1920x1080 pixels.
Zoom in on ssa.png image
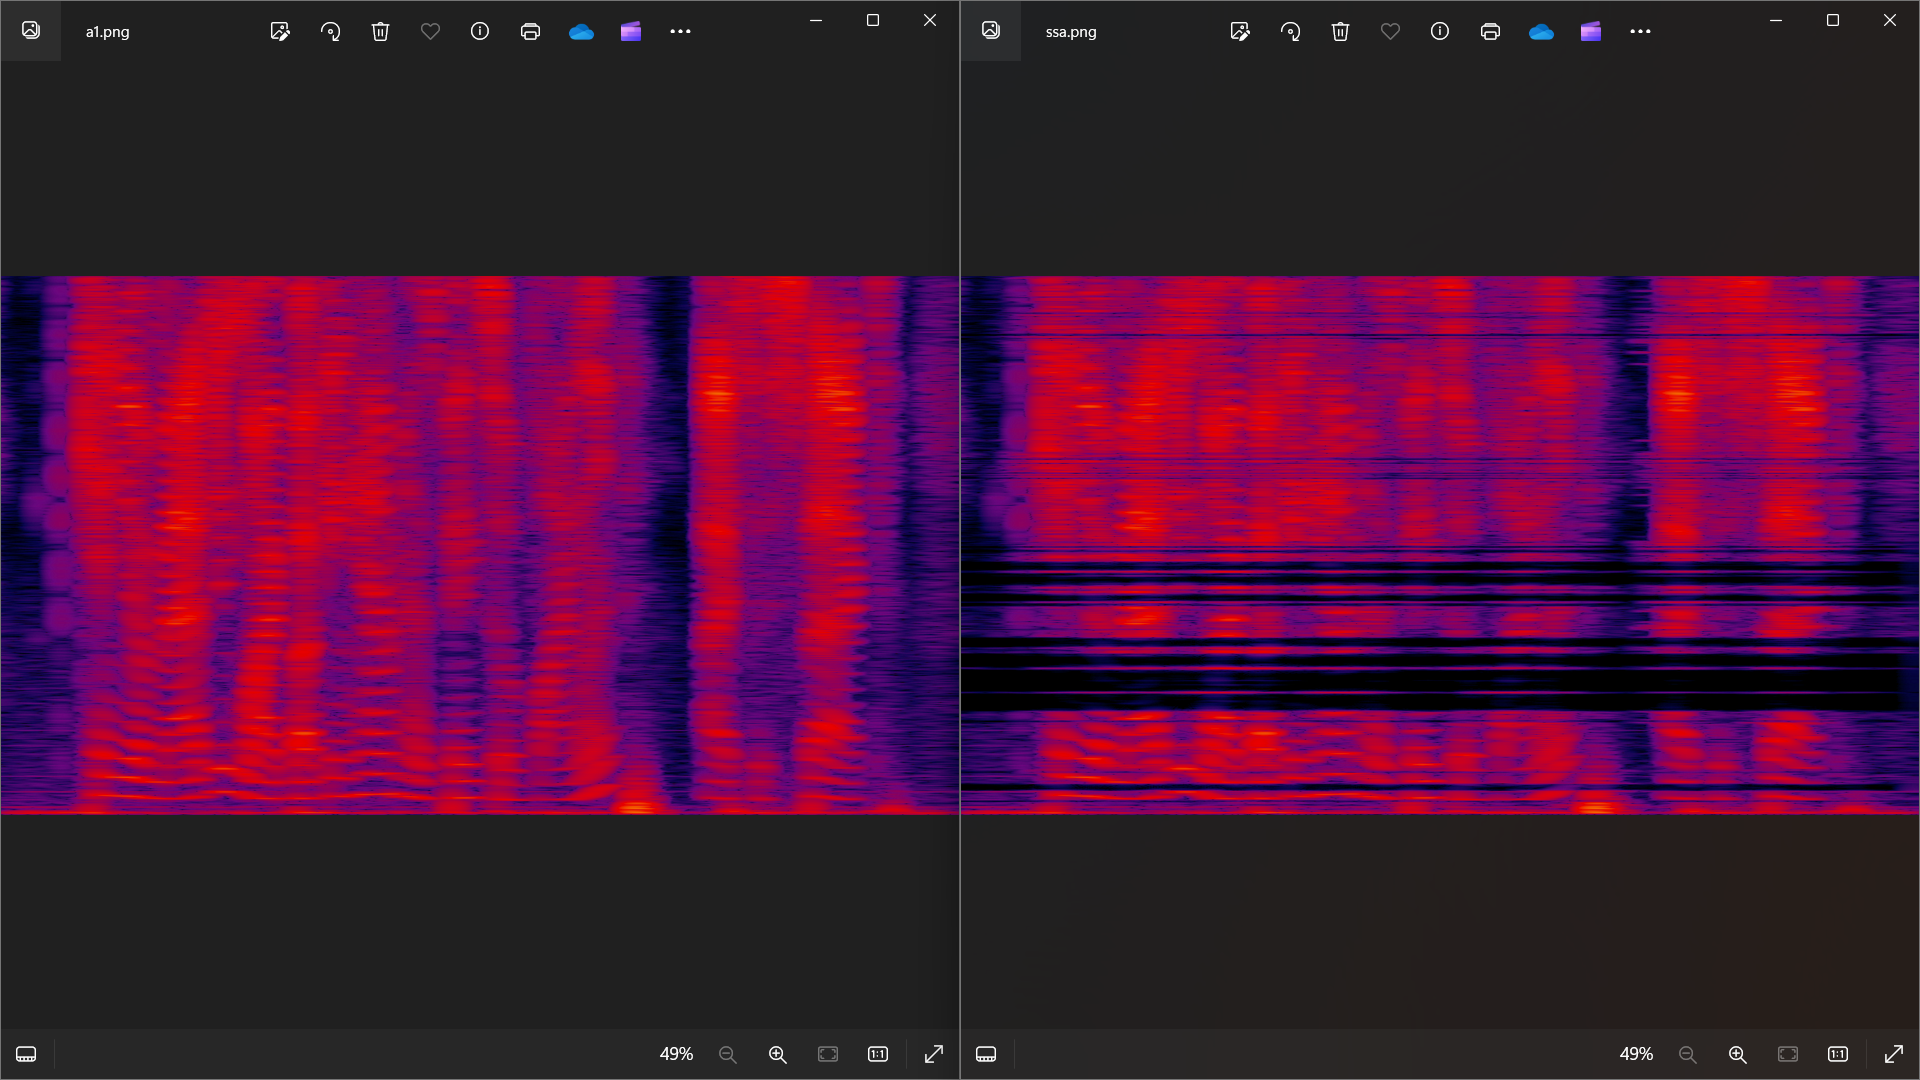[1738, 1054]
